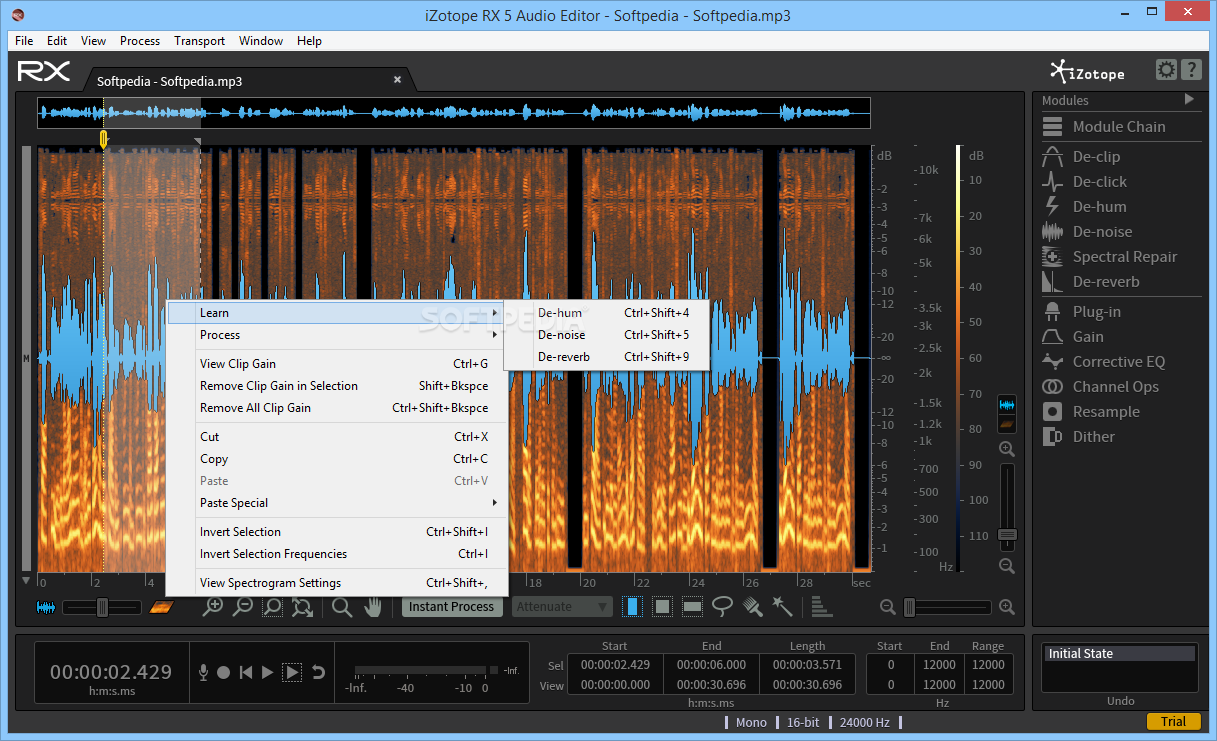Open the Gain module
This screenshot has width=1217, height=741.
(1072, 337)
